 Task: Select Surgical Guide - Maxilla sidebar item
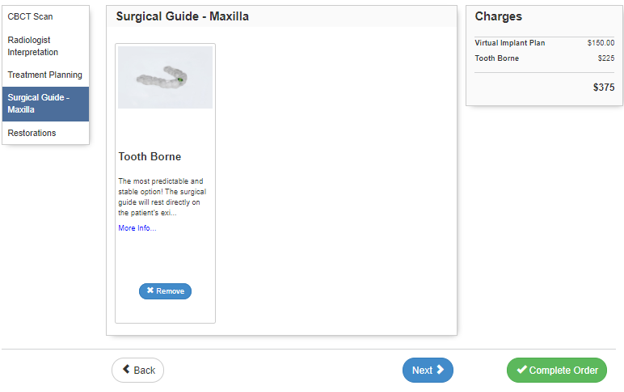point(45,103)
